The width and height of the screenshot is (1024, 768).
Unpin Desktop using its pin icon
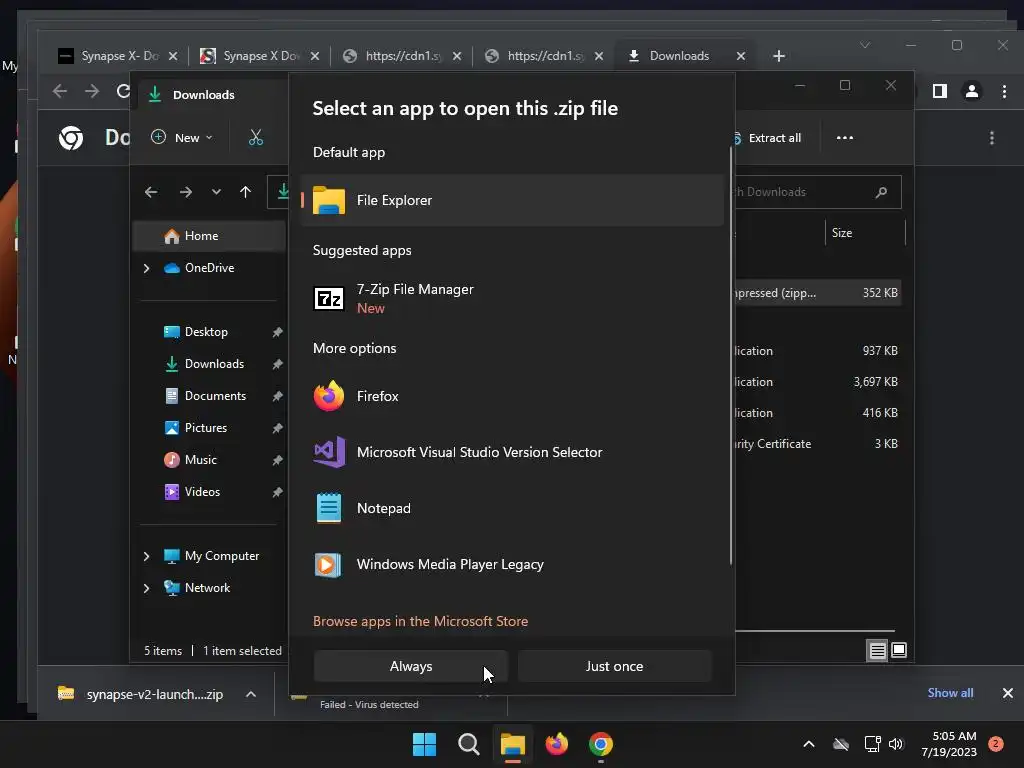(278, 332)
